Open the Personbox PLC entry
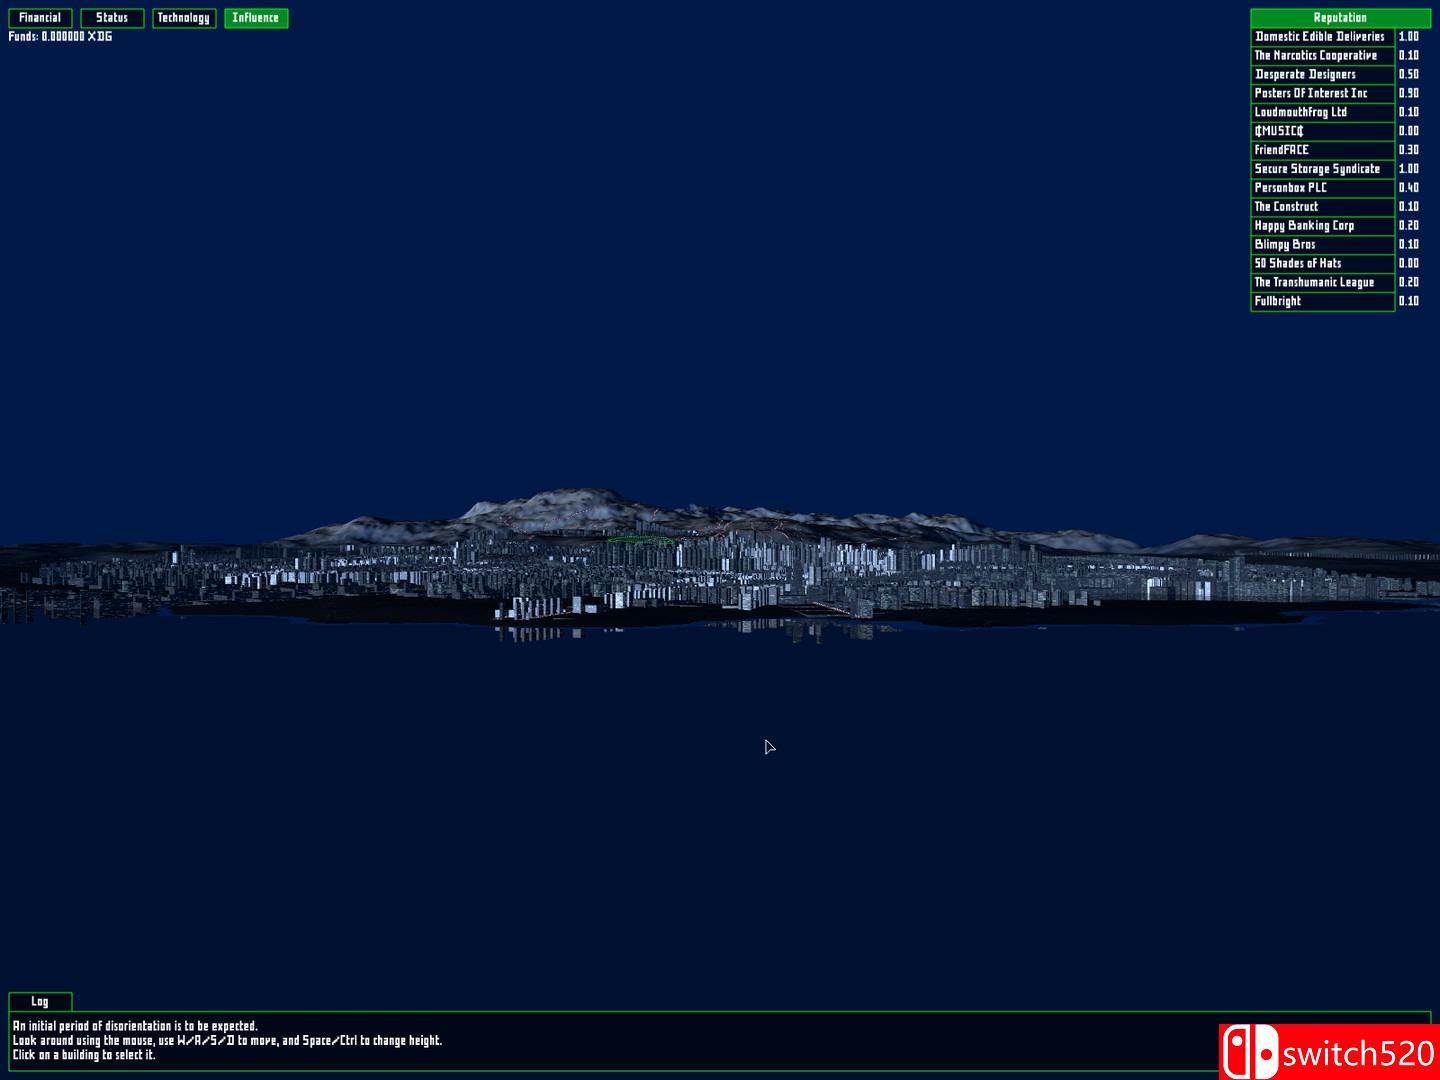 [x=1320, y=187]
